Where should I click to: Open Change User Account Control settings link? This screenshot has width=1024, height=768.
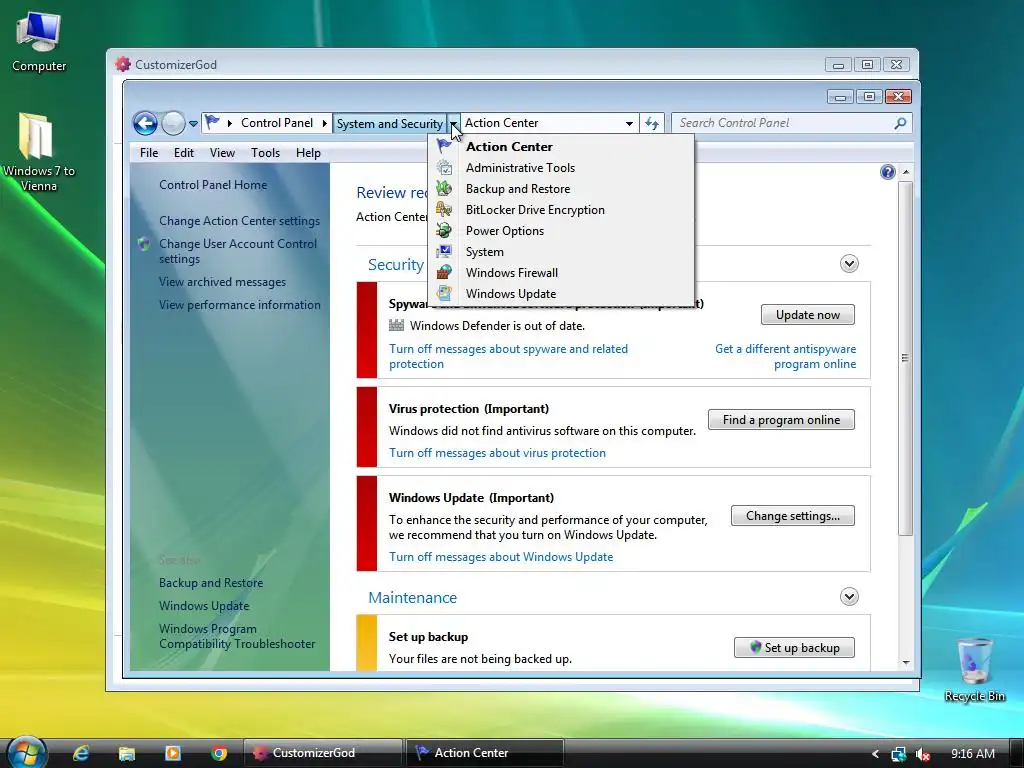tap(238, 251)
